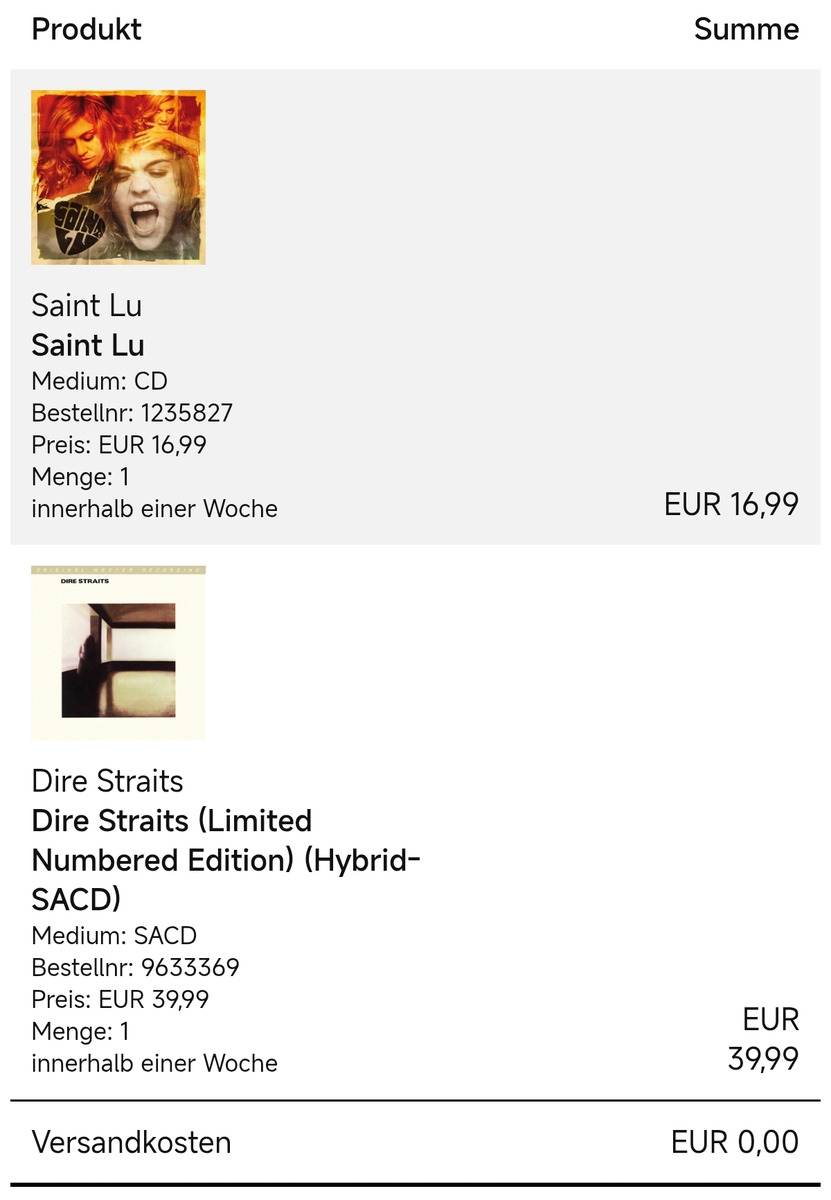Click the Preis: EUR 16,99 line
831x1200 pixels.
tap(119, 445)
